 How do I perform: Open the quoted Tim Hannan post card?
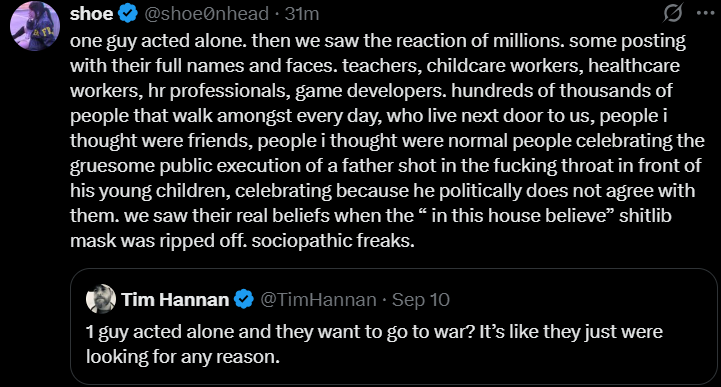(x=394, y=326)
